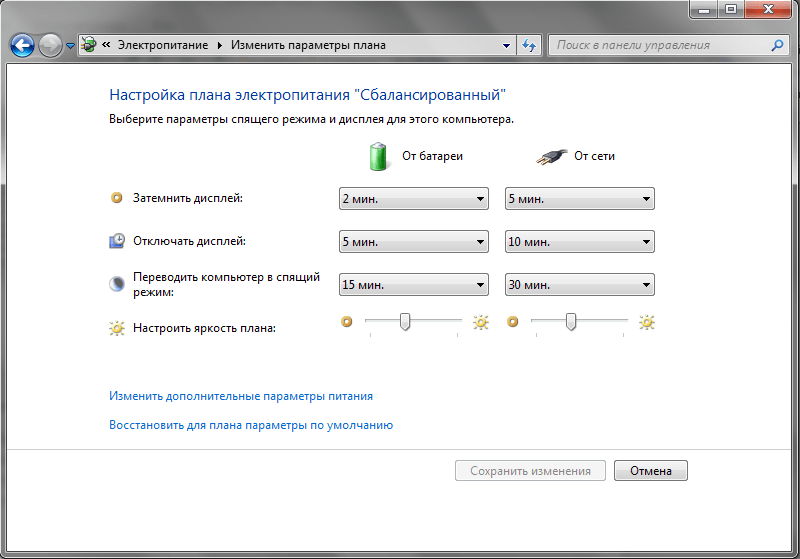
Task: Open battery 'Отключать дисплей' dropdown showing 5 мин.
Action: point(414,242)
